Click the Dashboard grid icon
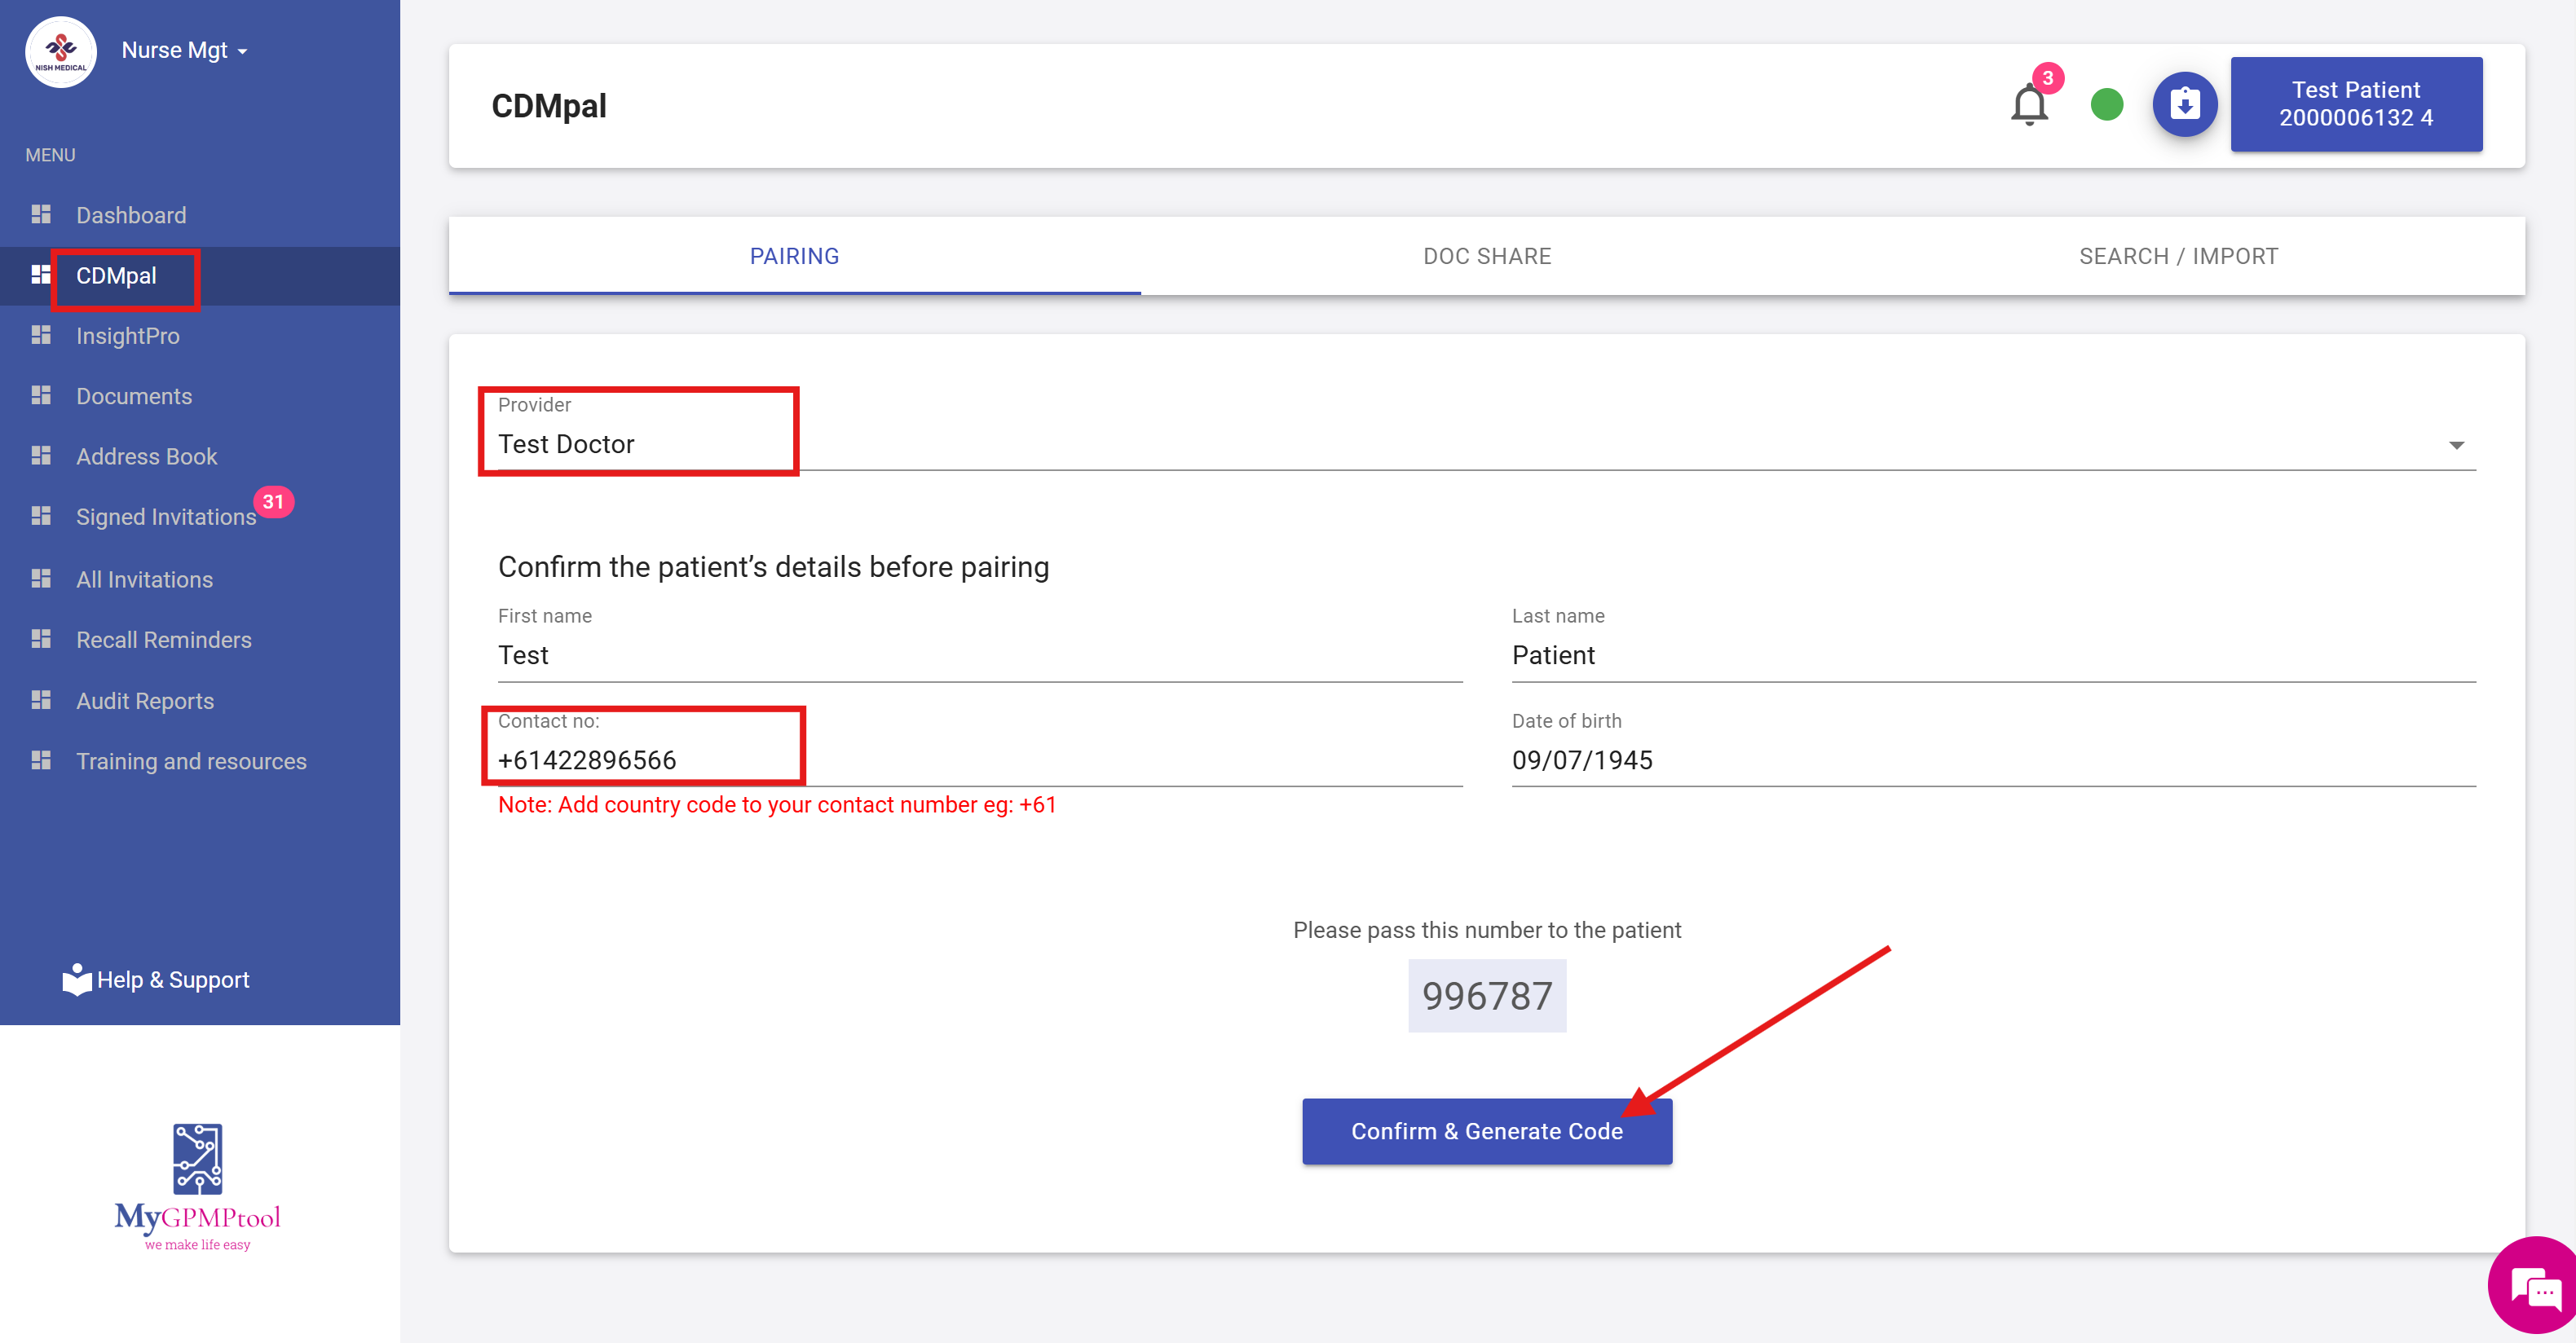Viewport: 2576px width, 1343px height. tap(41, 214)
